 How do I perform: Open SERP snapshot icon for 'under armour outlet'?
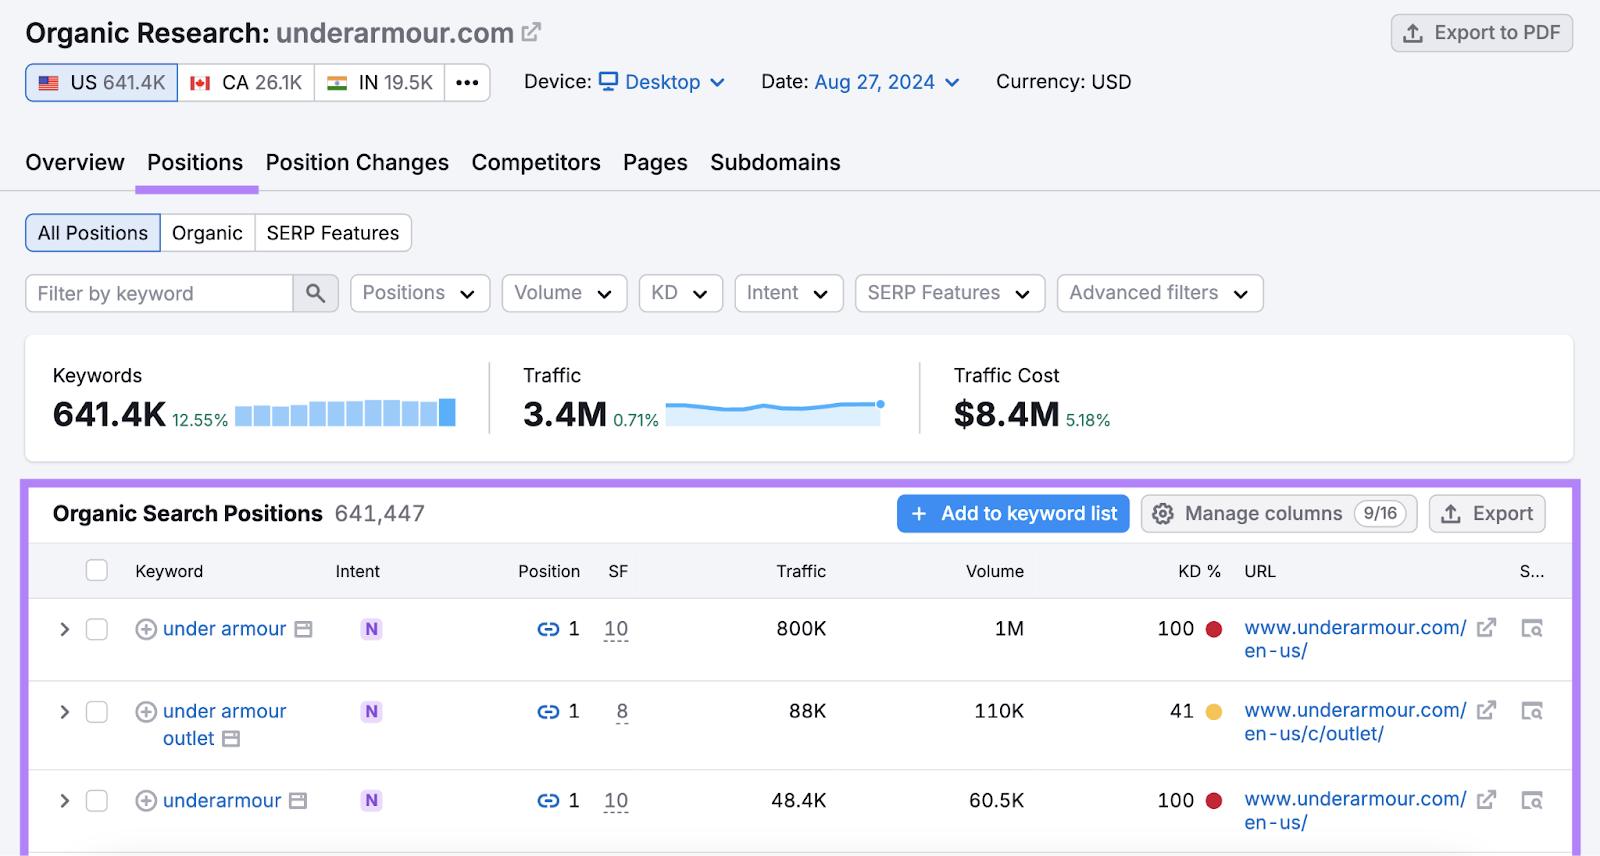[1531, 711]
